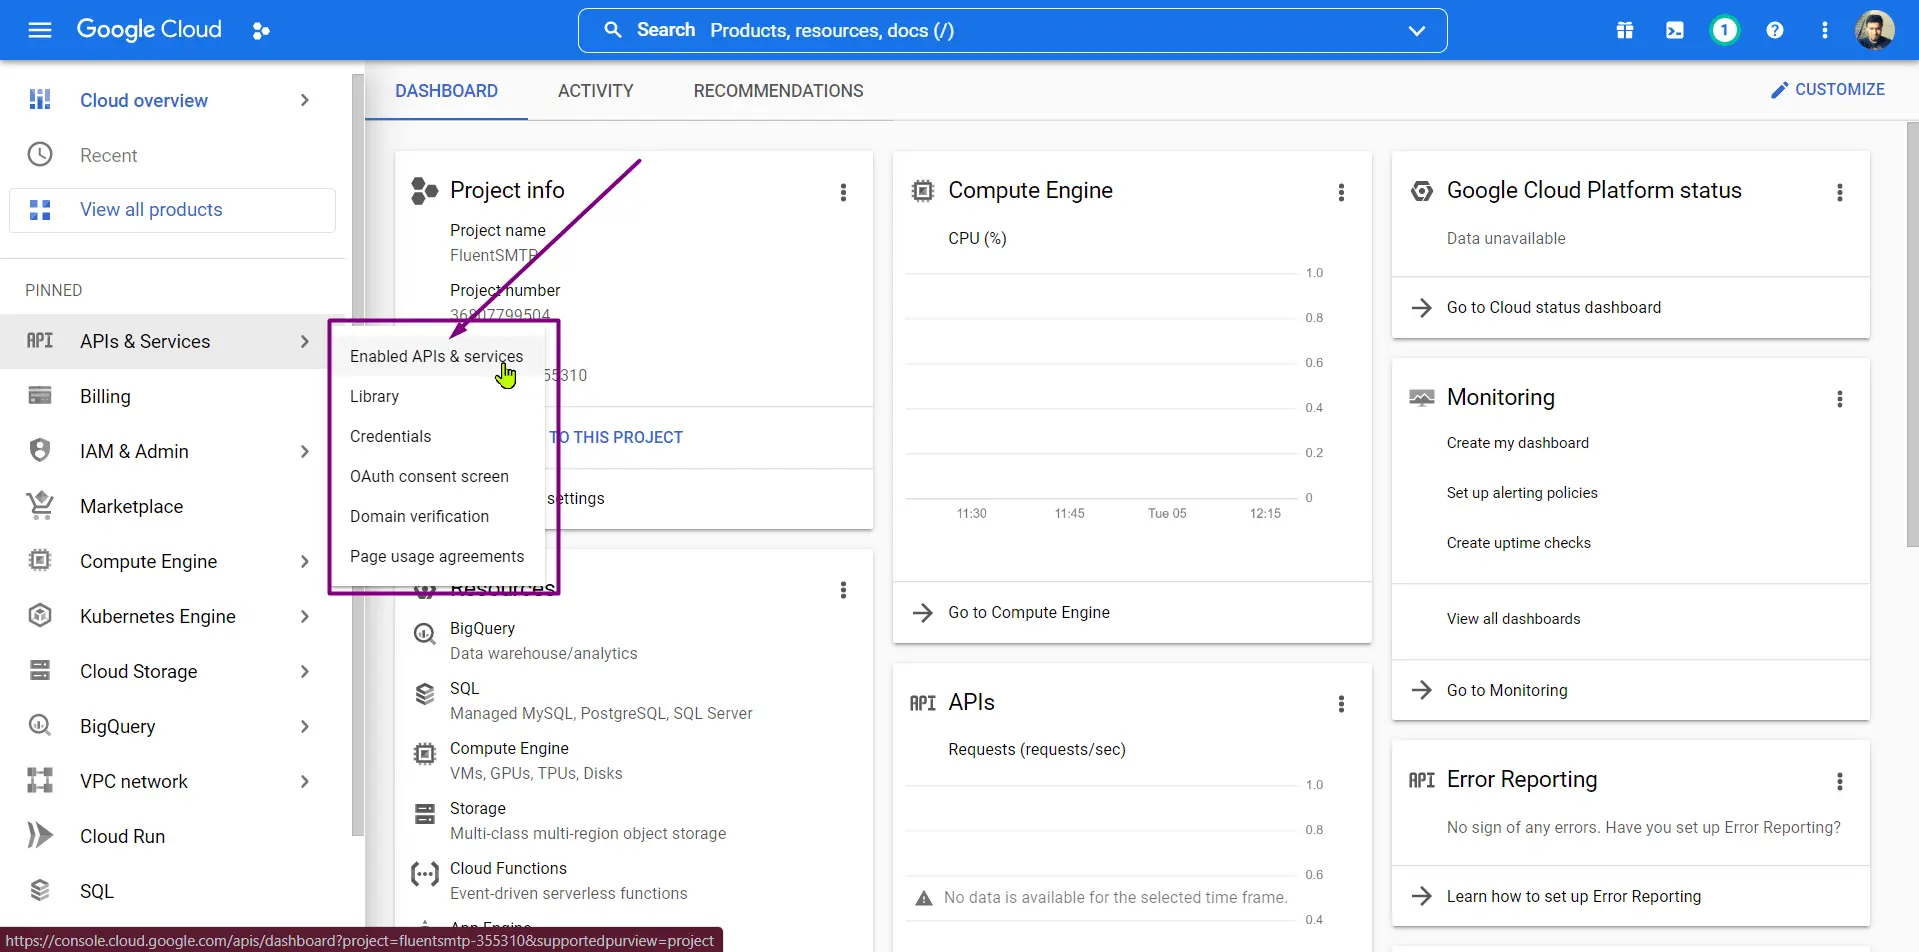
Task: Click Customize dashboard button
Action: pyautogui.click(x=1827, y=90)
